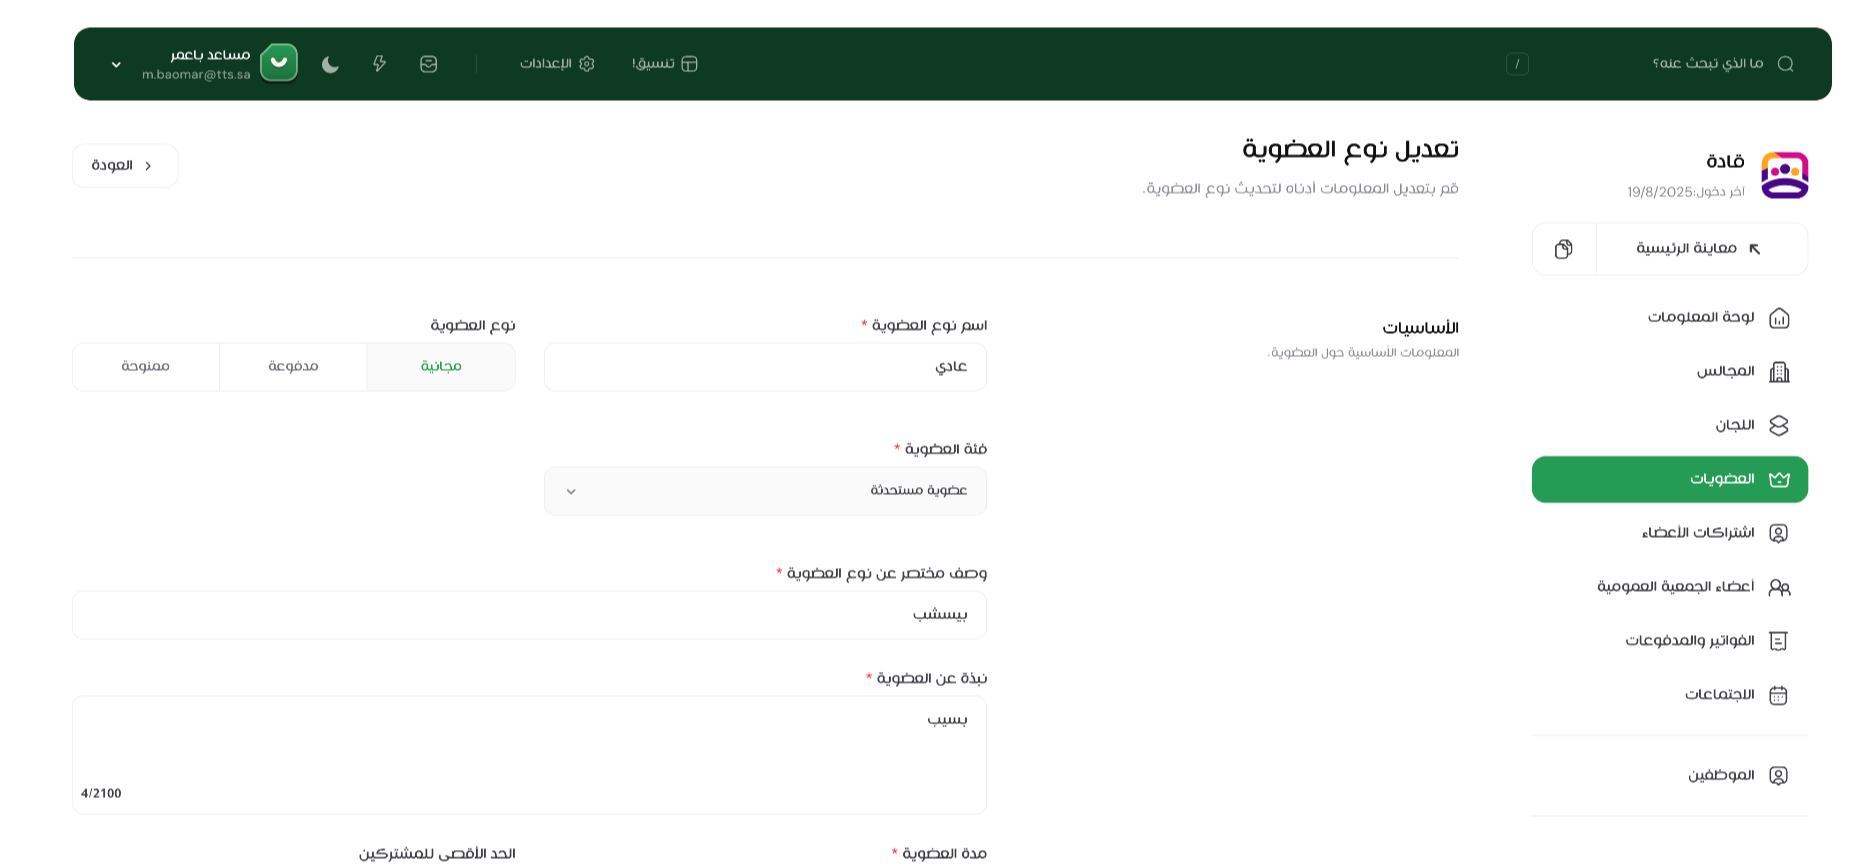Image resolution: width=1868 pixels, height=864 pixels.
Task: Open اشتراكات الأعضاء in sidebar
Action: tap(1697, 533)
